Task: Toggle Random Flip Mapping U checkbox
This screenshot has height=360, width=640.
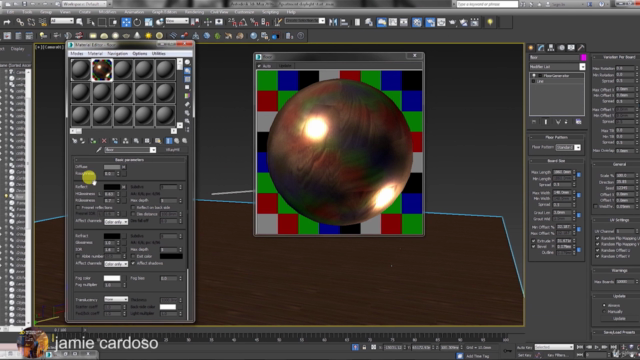Action: coord(598,238)
